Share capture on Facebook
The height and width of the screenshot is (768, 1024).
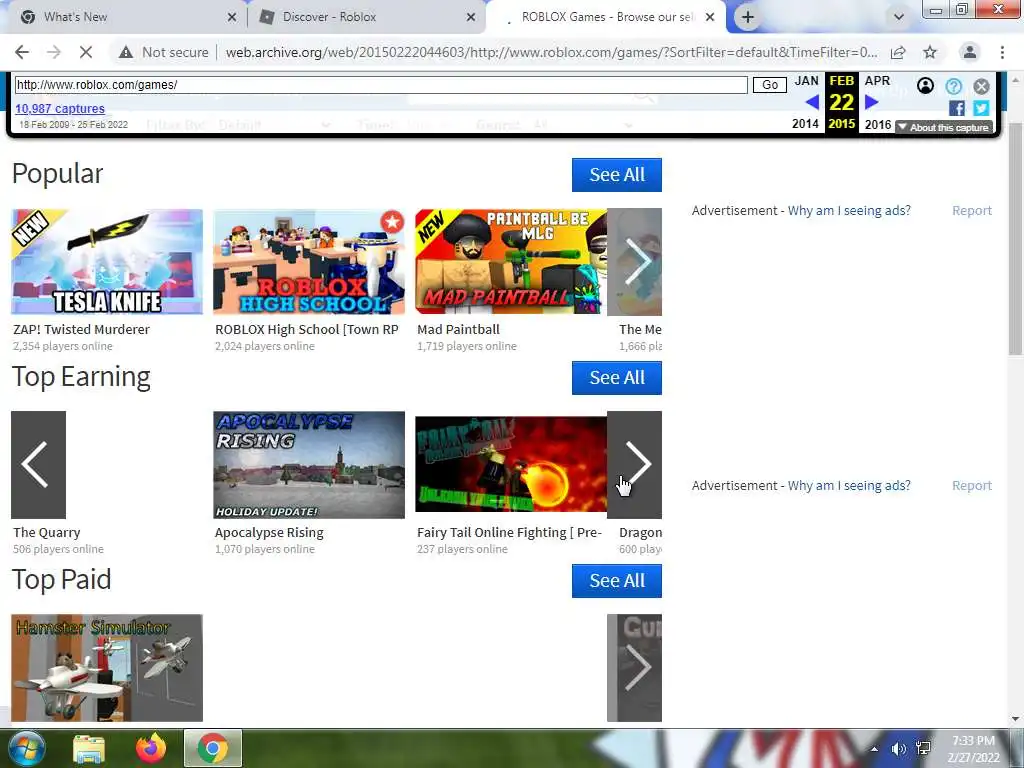pyautogui.click(x=957, y=108)
